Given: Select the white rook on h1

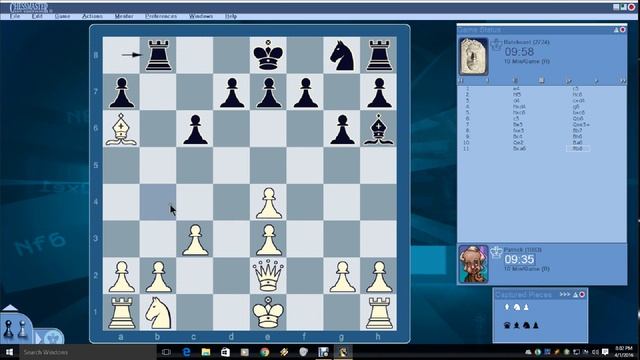Looking at the screenshot, I should click(378, 313).
